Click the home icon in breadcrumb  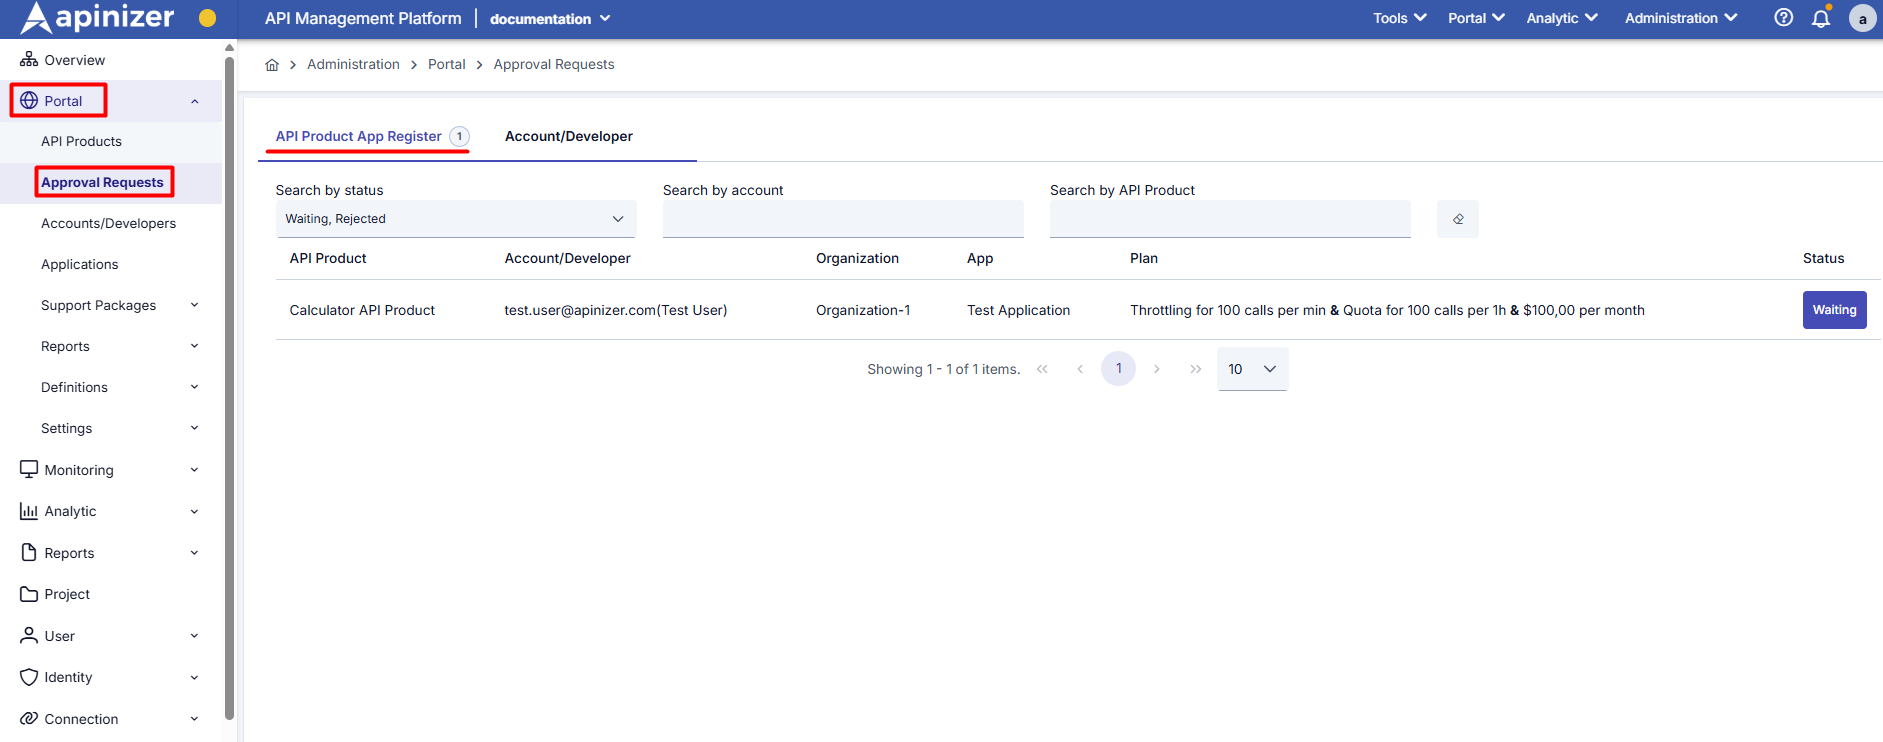(272, 65)
